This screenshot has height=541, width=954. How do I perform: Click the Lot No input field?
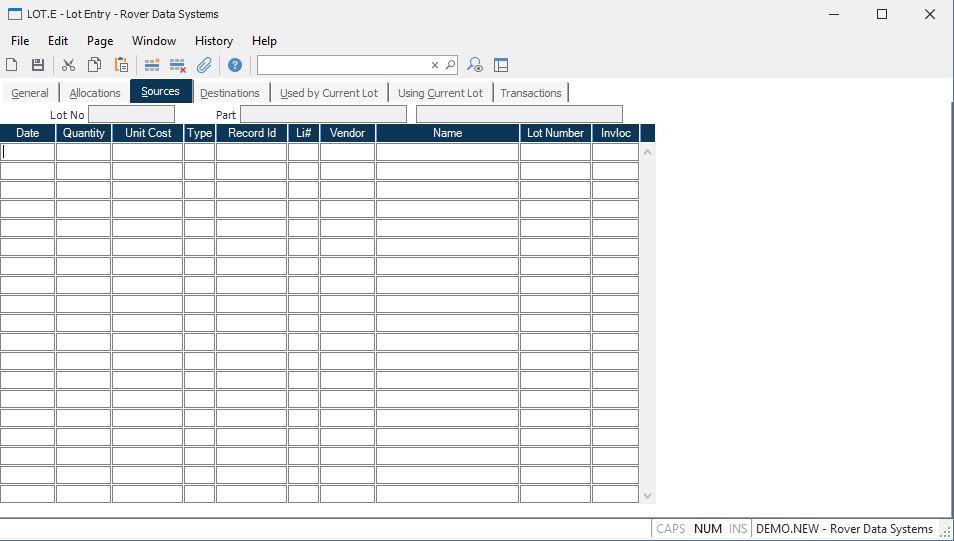pyautogui.click(x=131, y=115)
